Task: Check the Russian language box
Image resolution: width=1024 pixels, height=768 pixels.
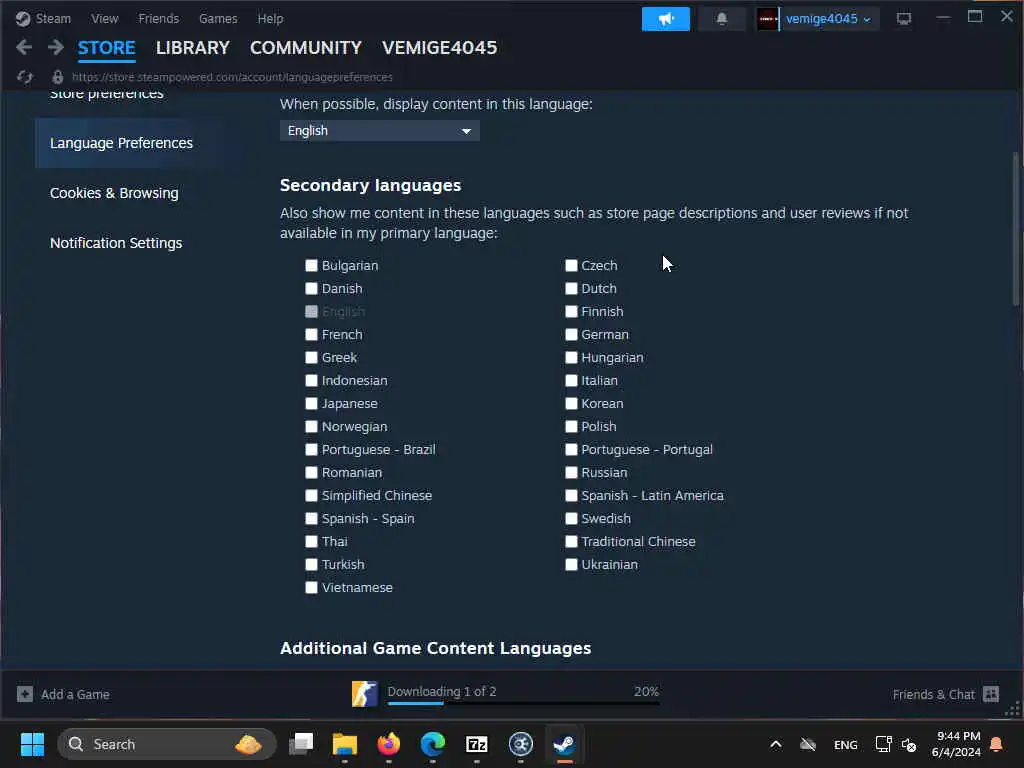Action: (571, 472)
